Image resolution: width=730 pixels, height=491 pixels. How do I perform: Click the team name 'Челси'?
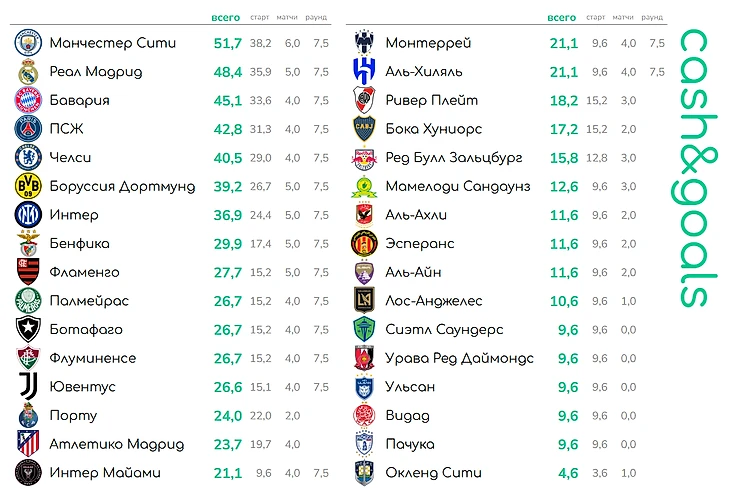pyautogui.click(x=70, y=158)
